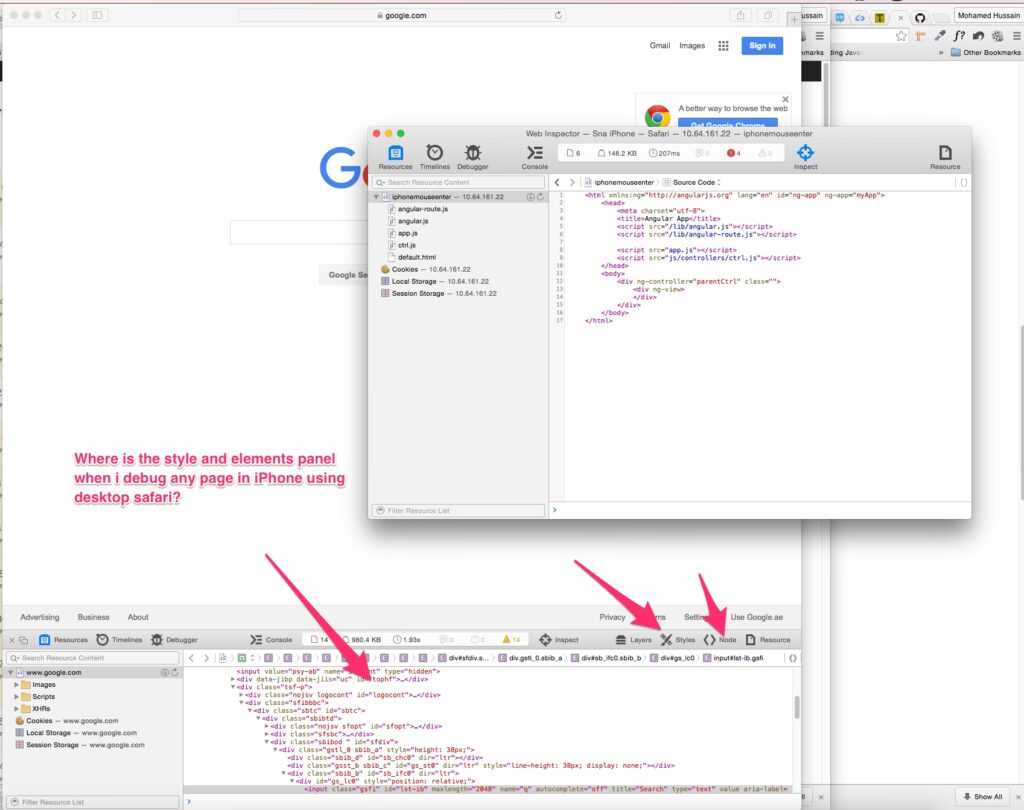Click the blue Sign in button
The height and width of the screenshot is (810, 1024).
[x=762, y=46]
